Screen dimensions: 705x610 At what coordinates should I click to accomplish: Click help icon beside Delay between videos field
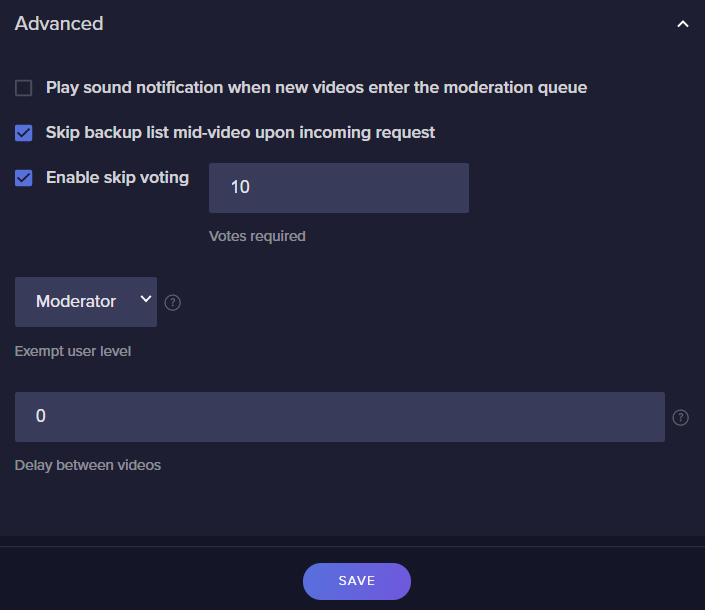pyautogui.click(x=680, y=418)
